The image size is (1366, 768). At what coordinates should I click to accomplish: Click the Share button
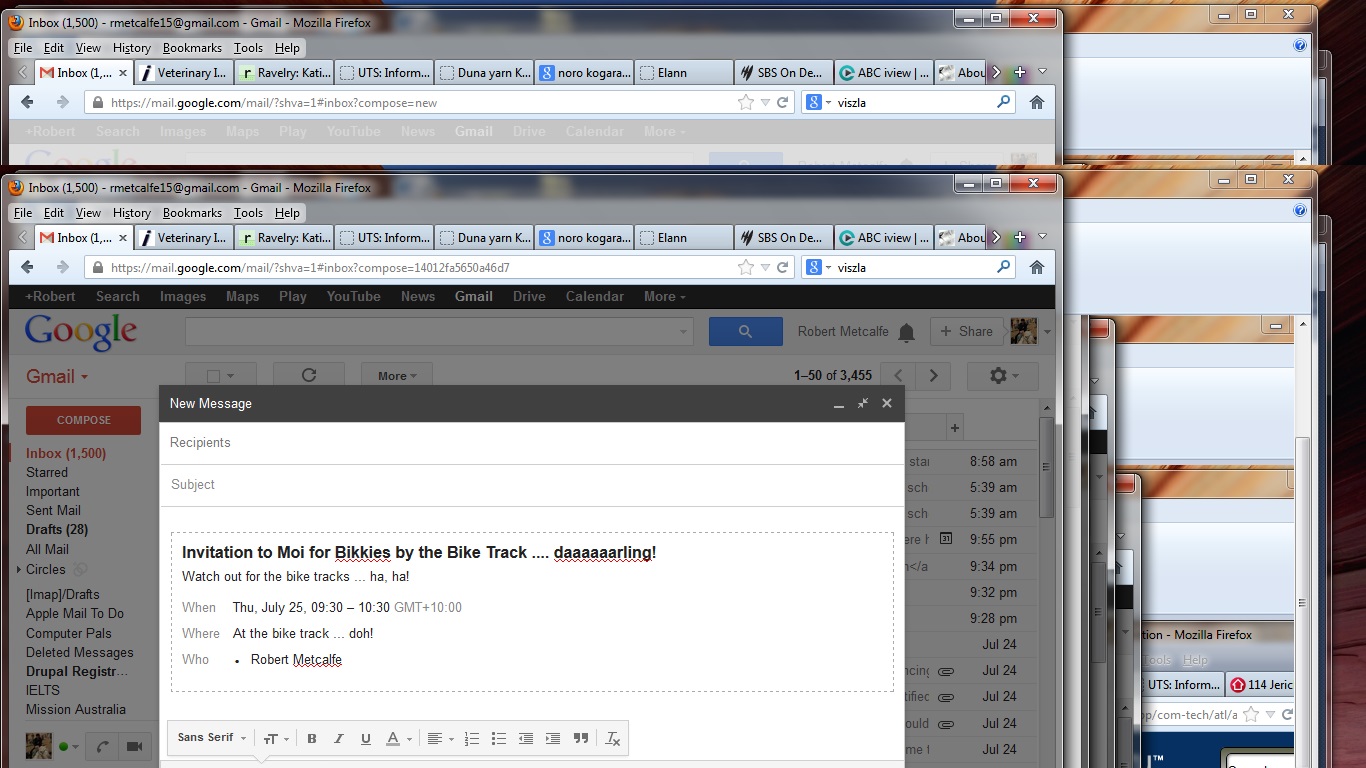pos(967,332)
